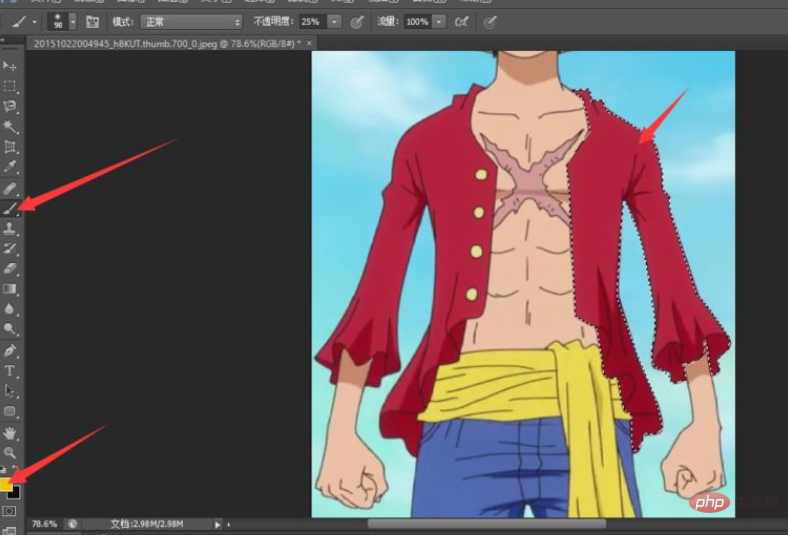Viewport: 788px width, 535px height.
Task: Click the horizontal canvas scrollbar
Action: [486, 524]
